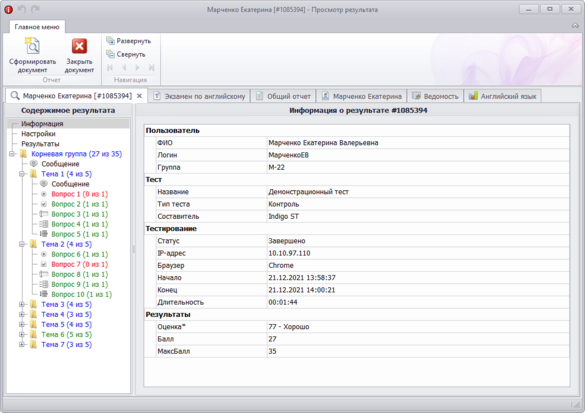This screenshot has height=413, width=585.
Task: Collapse the Корневая группа root node
Action: click(x=12, y=154)
